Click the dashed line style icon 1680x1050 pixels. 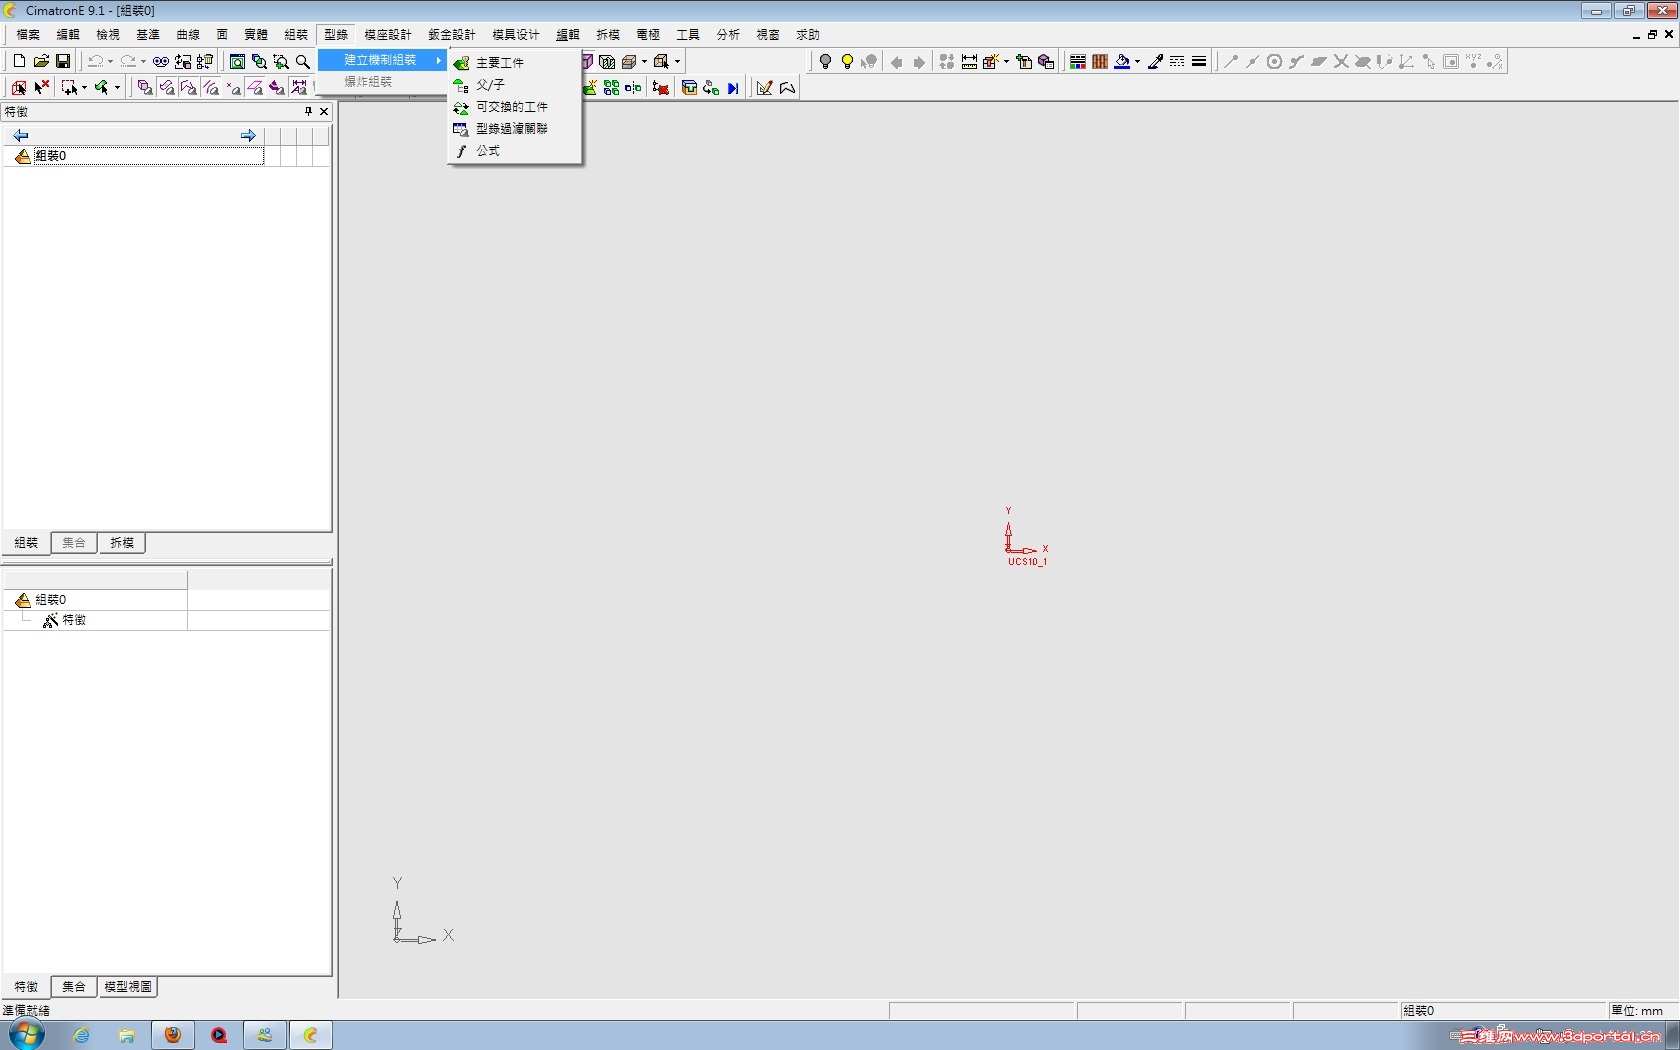coord(1177,61)
